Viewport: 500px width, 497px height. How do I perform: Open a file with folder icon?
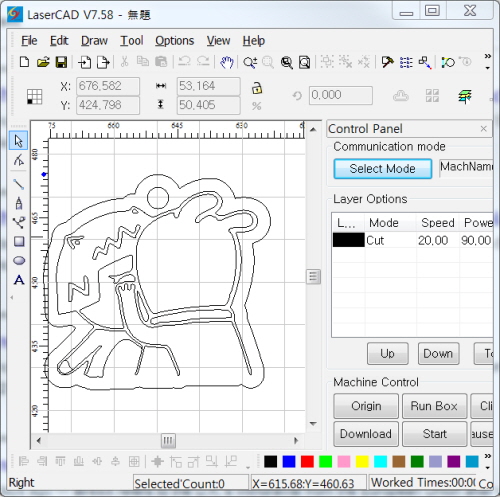click(43, 62)
